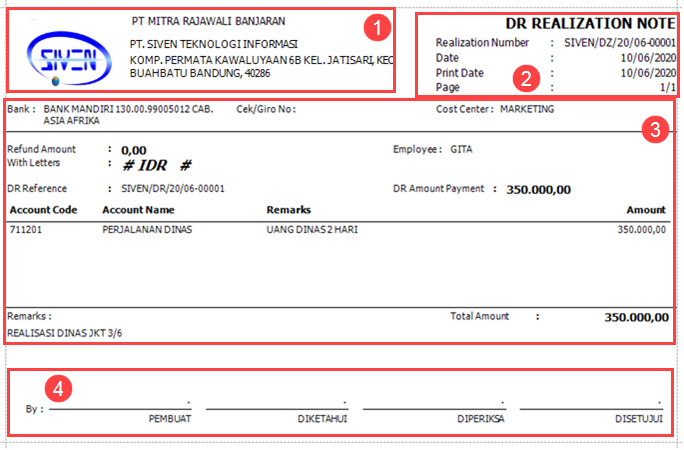Click the Realization Number label

[x=482, y=42]
